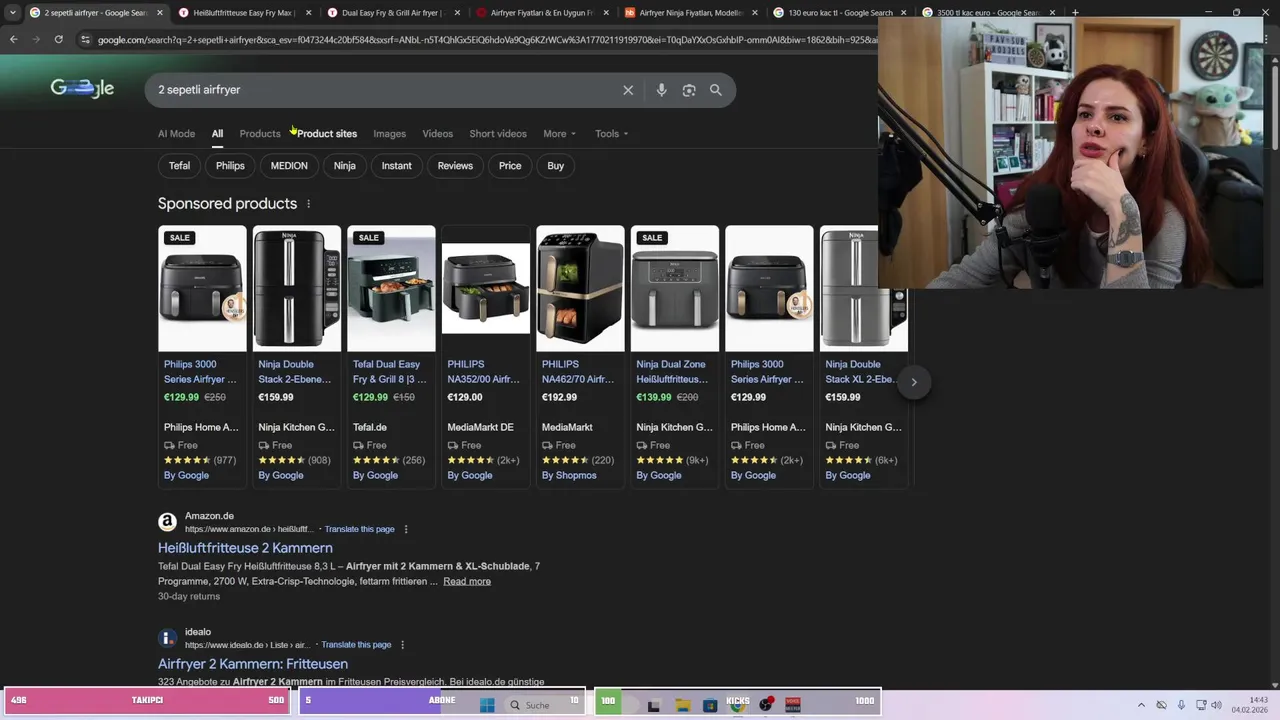Viewport: 1280px width, 720px height.
Task: Apply the Tefal filter chip
Action: tap(179, 166)
